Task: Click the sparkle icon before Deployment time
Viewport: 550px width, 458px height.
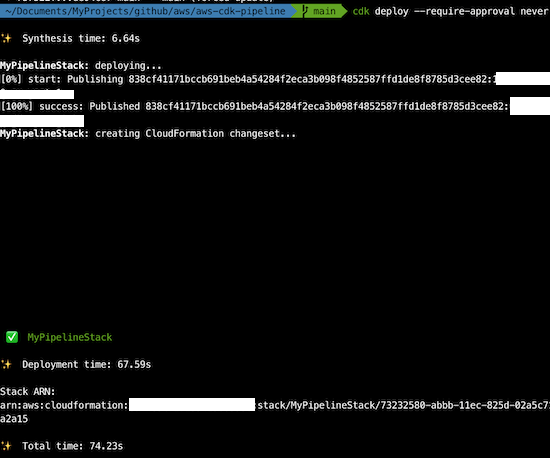Action: (6, 364)
